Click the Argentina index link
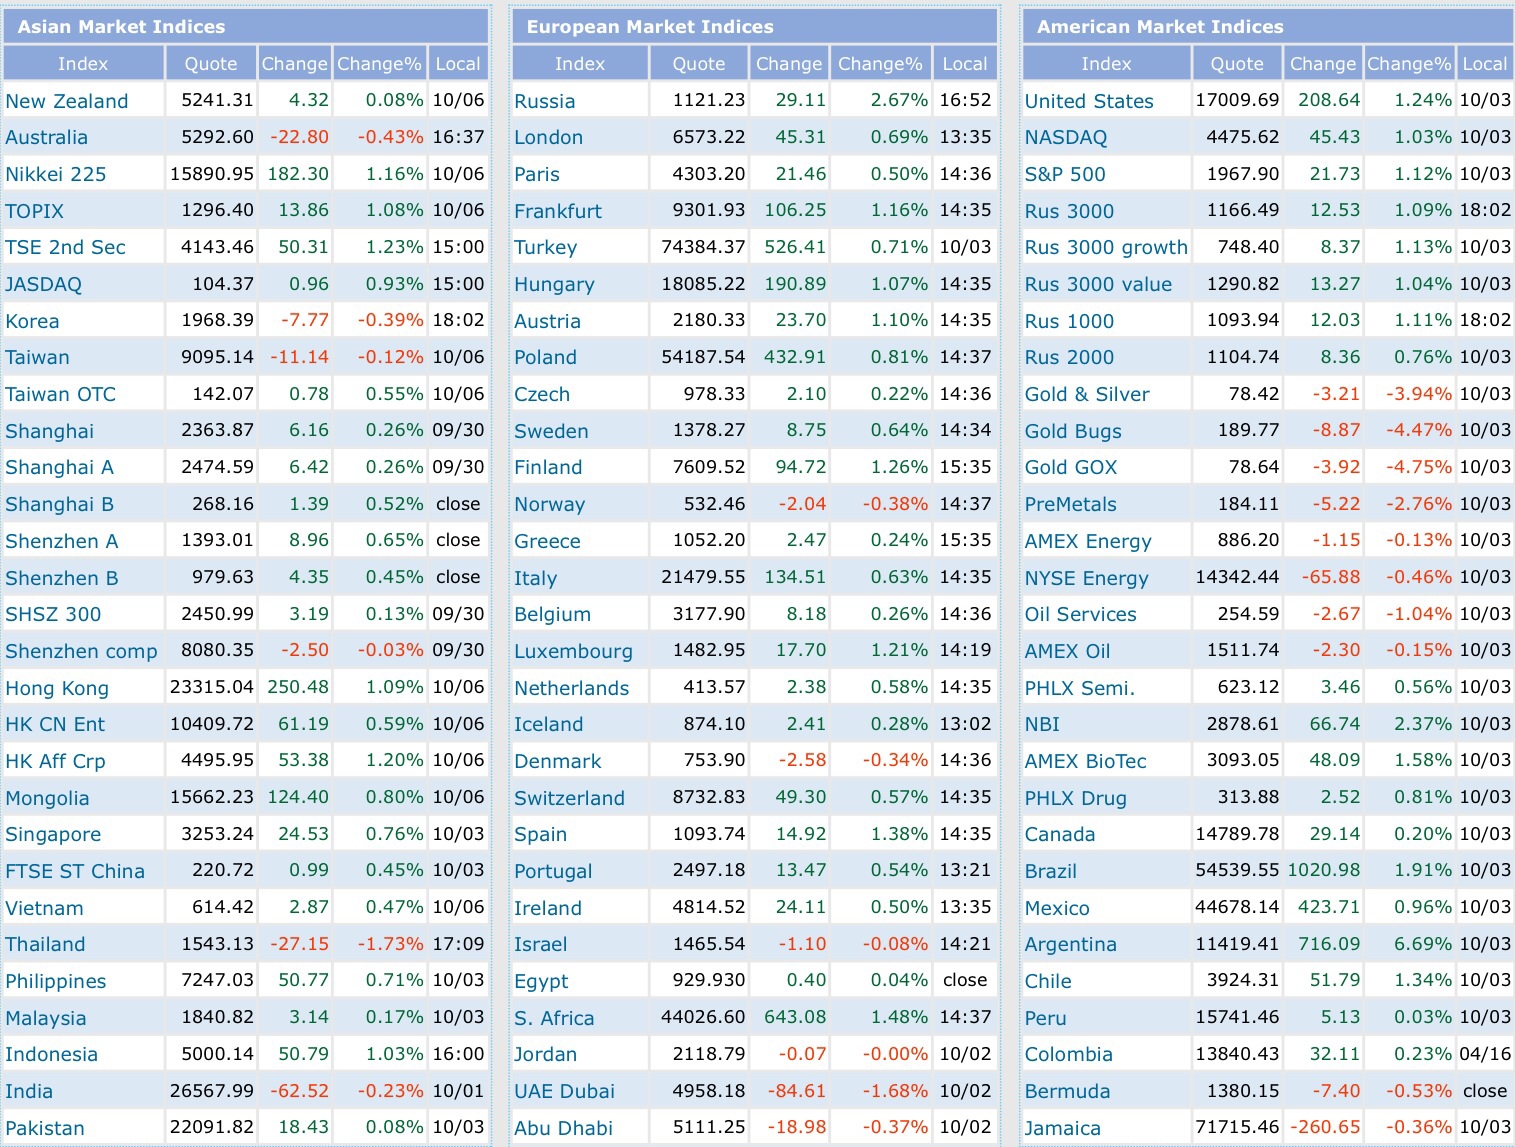 pos(1071,944)
